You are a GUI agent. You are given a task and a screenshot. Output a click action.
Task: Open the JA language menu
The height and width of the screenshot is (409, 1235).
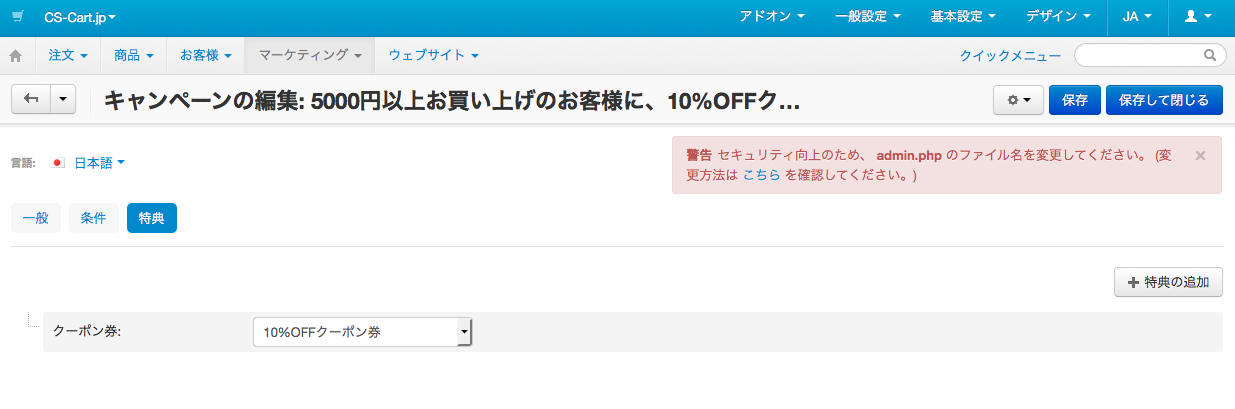pos(1137,17)
